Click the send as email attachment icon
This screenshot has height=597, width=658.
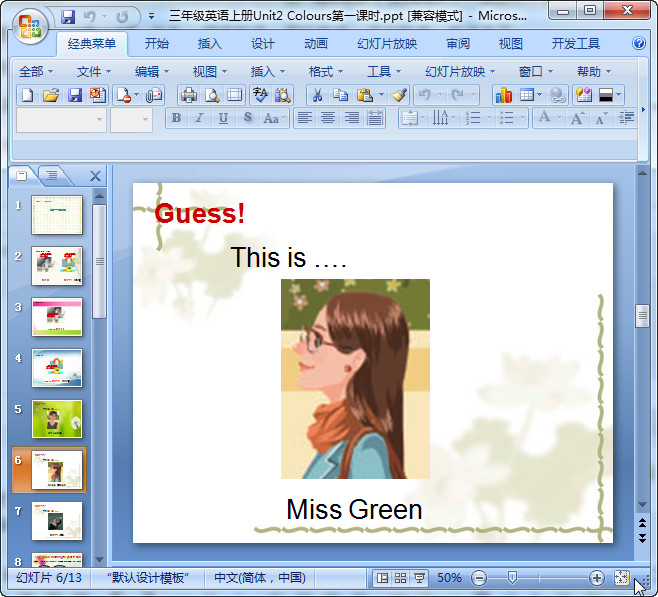(x=154, y=96)
